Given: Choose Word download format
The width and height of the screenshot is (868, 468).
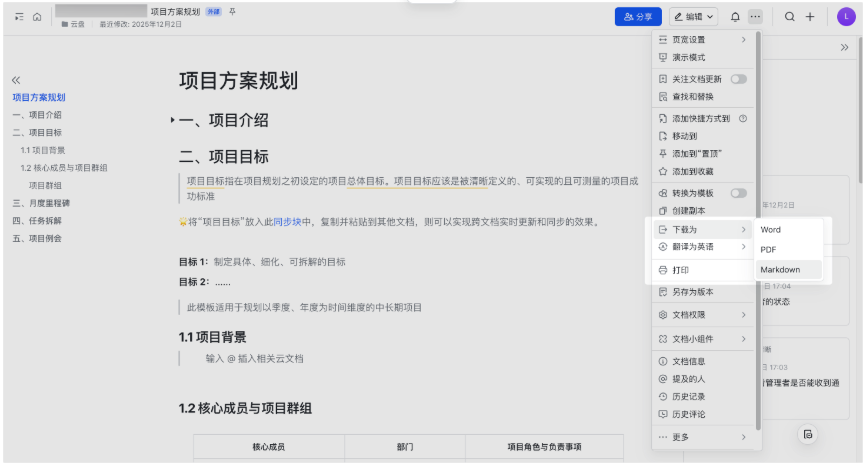Looking at the screenshot, I should coord(788,229).
